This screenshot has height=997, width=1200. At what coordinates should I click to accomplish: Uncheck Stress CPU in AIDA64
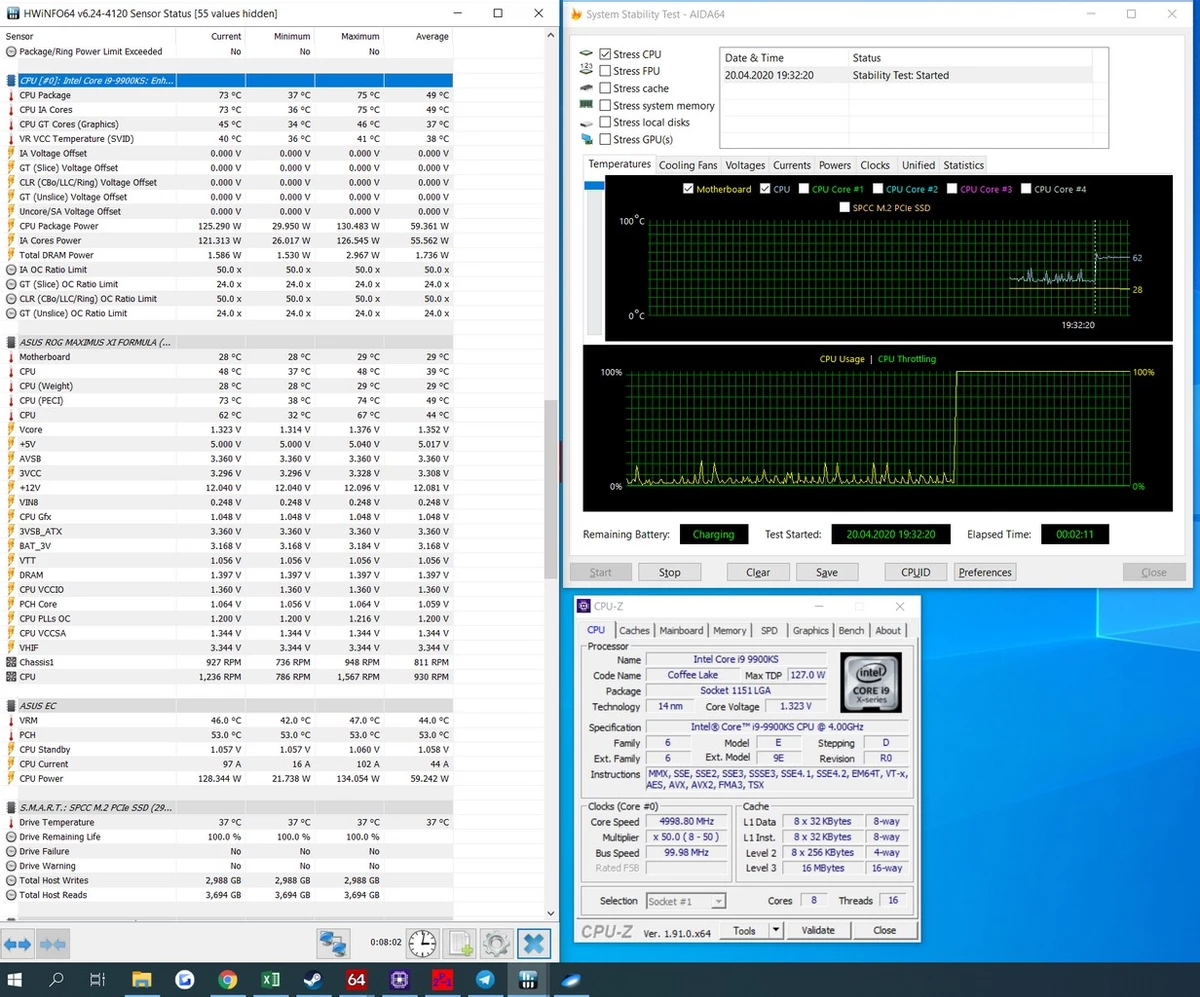tap(605, 54)
